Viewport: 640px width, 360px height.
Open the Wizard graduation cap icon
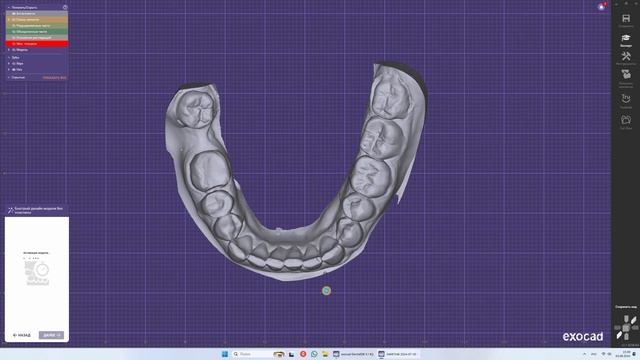tap(626, 38)
